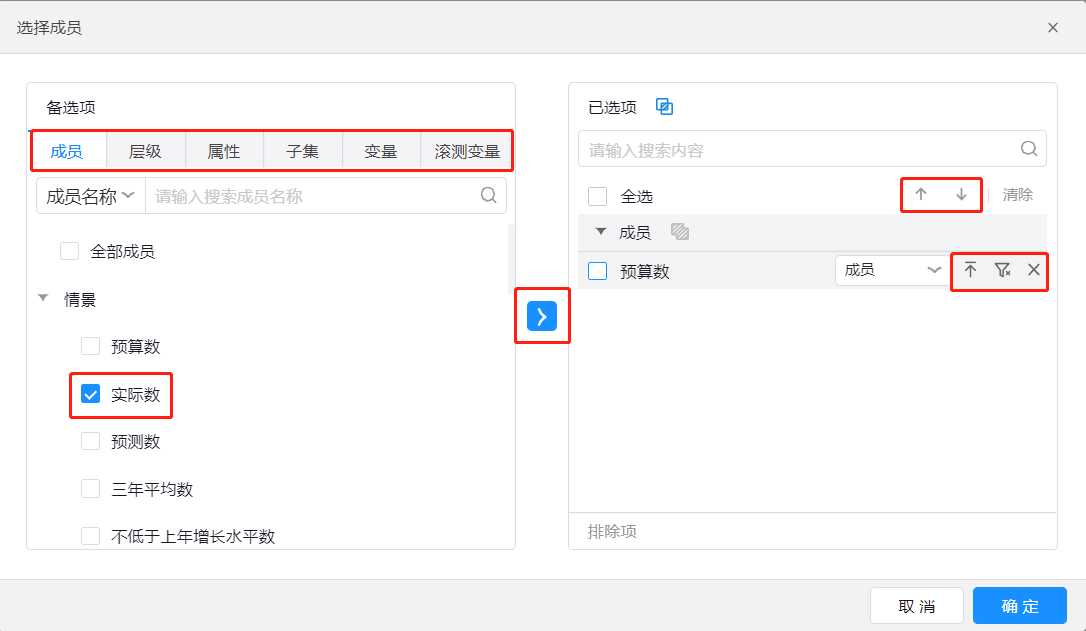Click search magnifier in 成员名称 search box
1086x631 pixels.
click(488, 196)
